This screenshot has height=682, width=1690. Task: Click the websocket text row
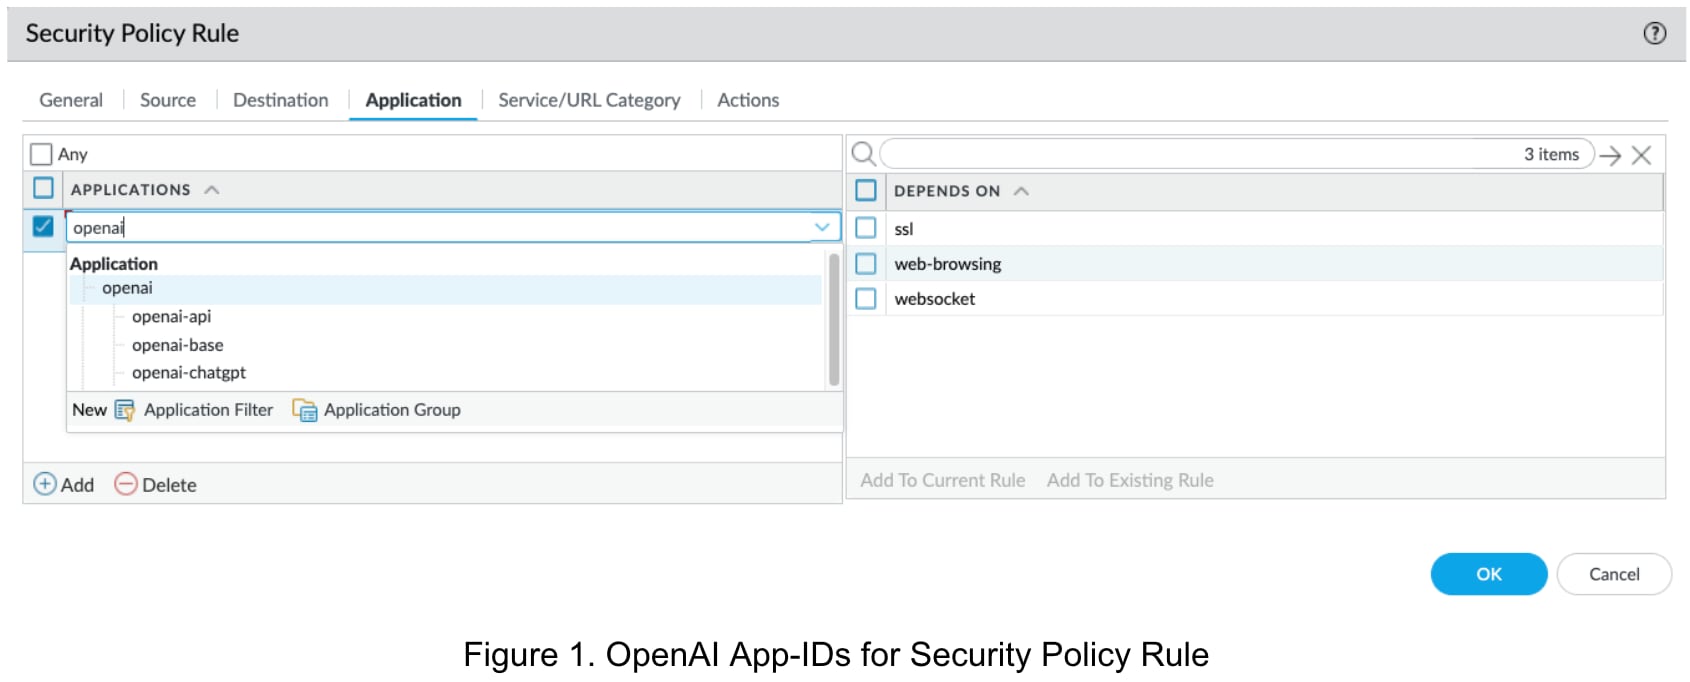pos(934,299)
